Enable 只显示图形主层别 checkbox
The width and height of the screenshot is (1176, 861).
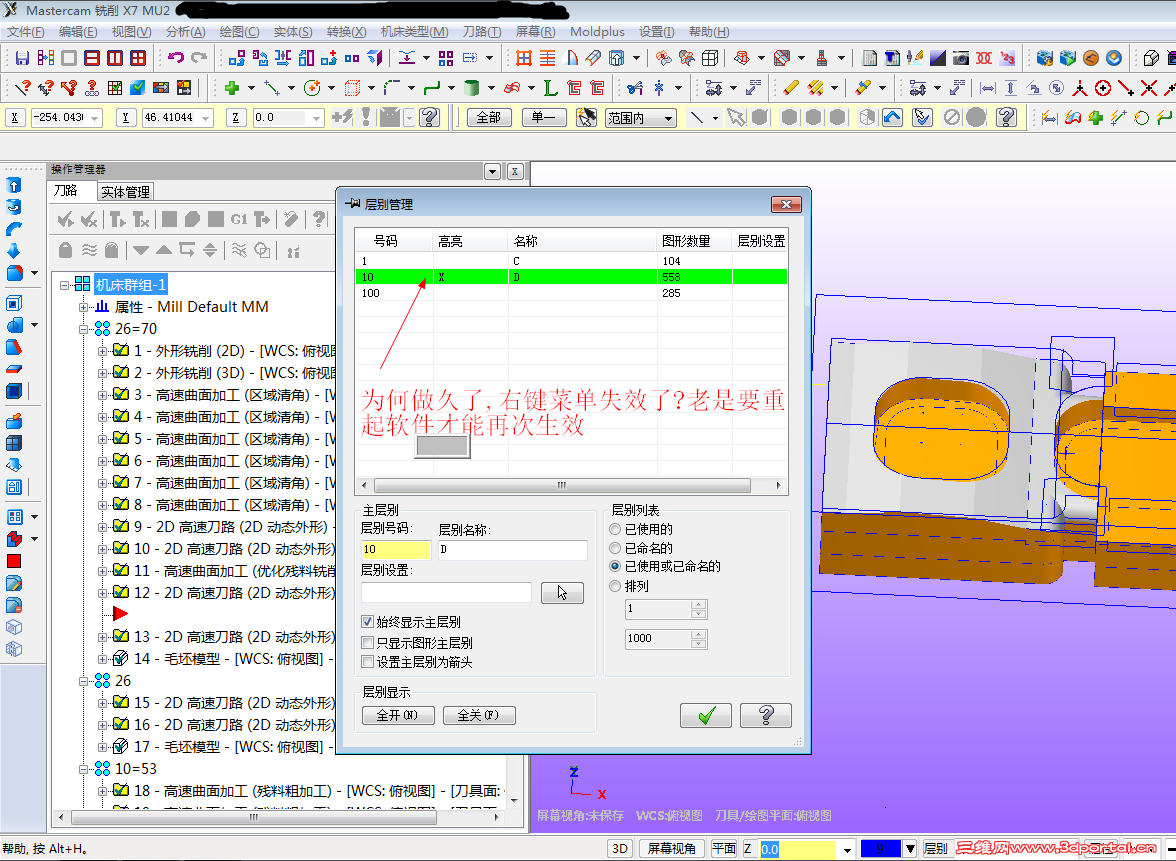[x=368, y=643]
